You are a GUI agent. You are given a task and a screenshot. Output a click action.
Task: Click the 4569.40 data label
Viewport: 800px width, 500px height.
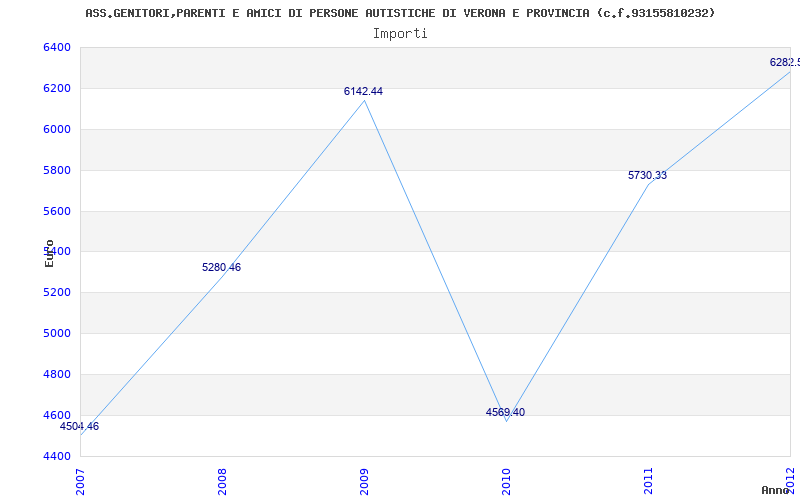[505, 412]
